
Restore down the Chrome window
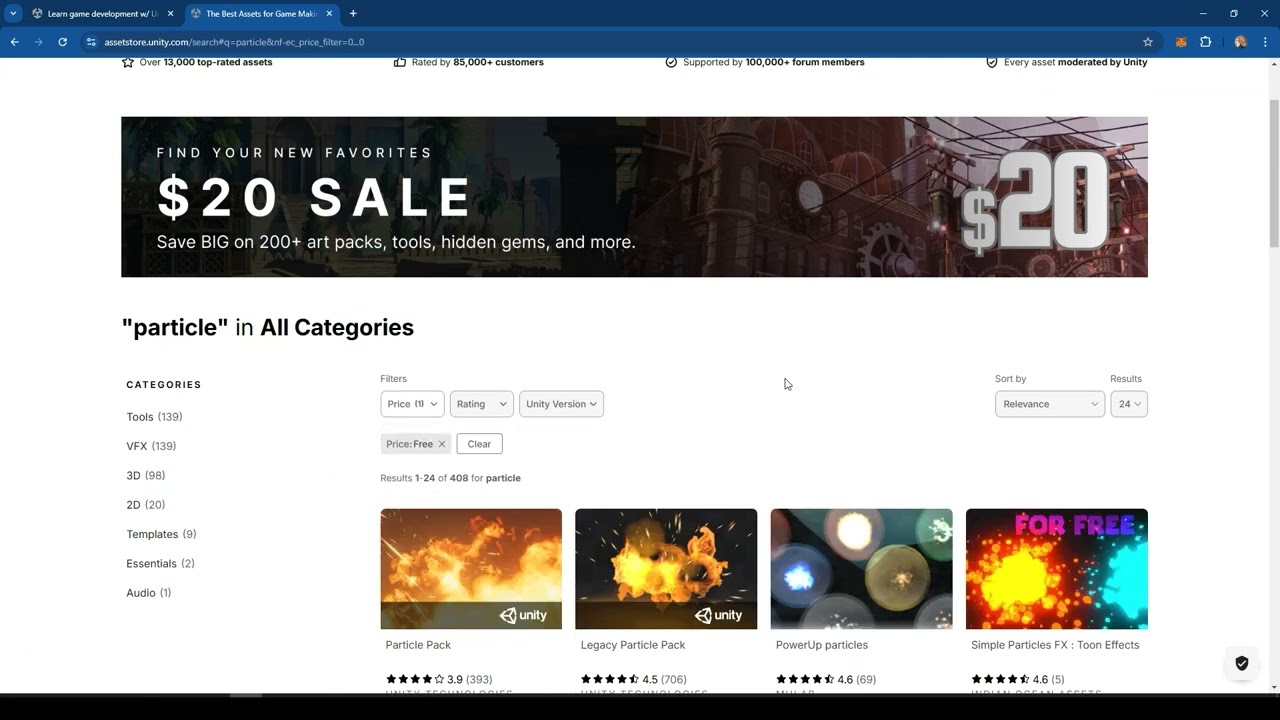click(x=1234, y=14)
